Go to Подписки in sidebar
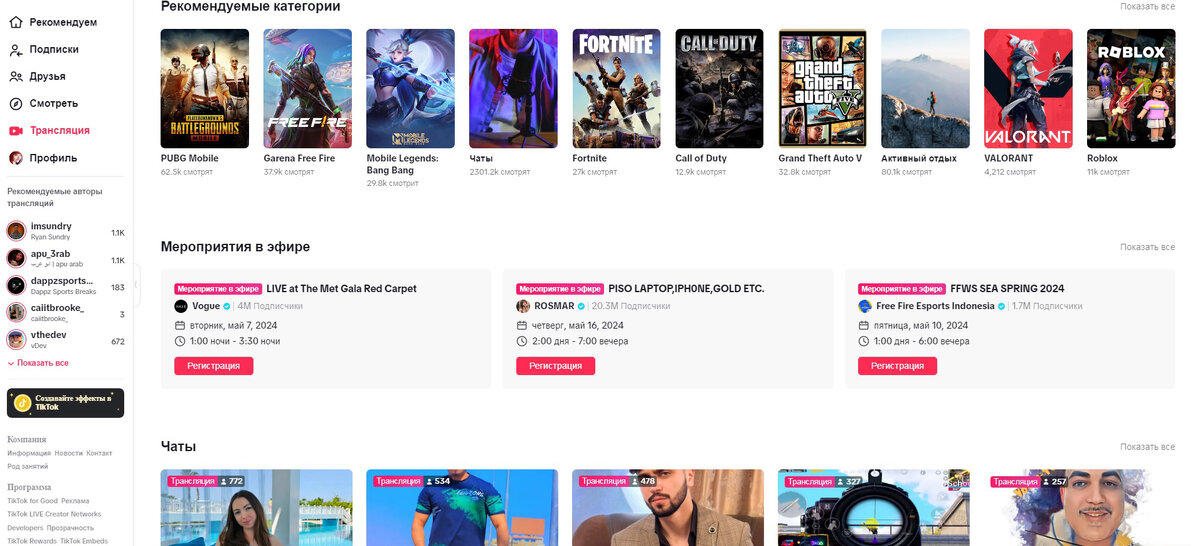 pos(44,49)
